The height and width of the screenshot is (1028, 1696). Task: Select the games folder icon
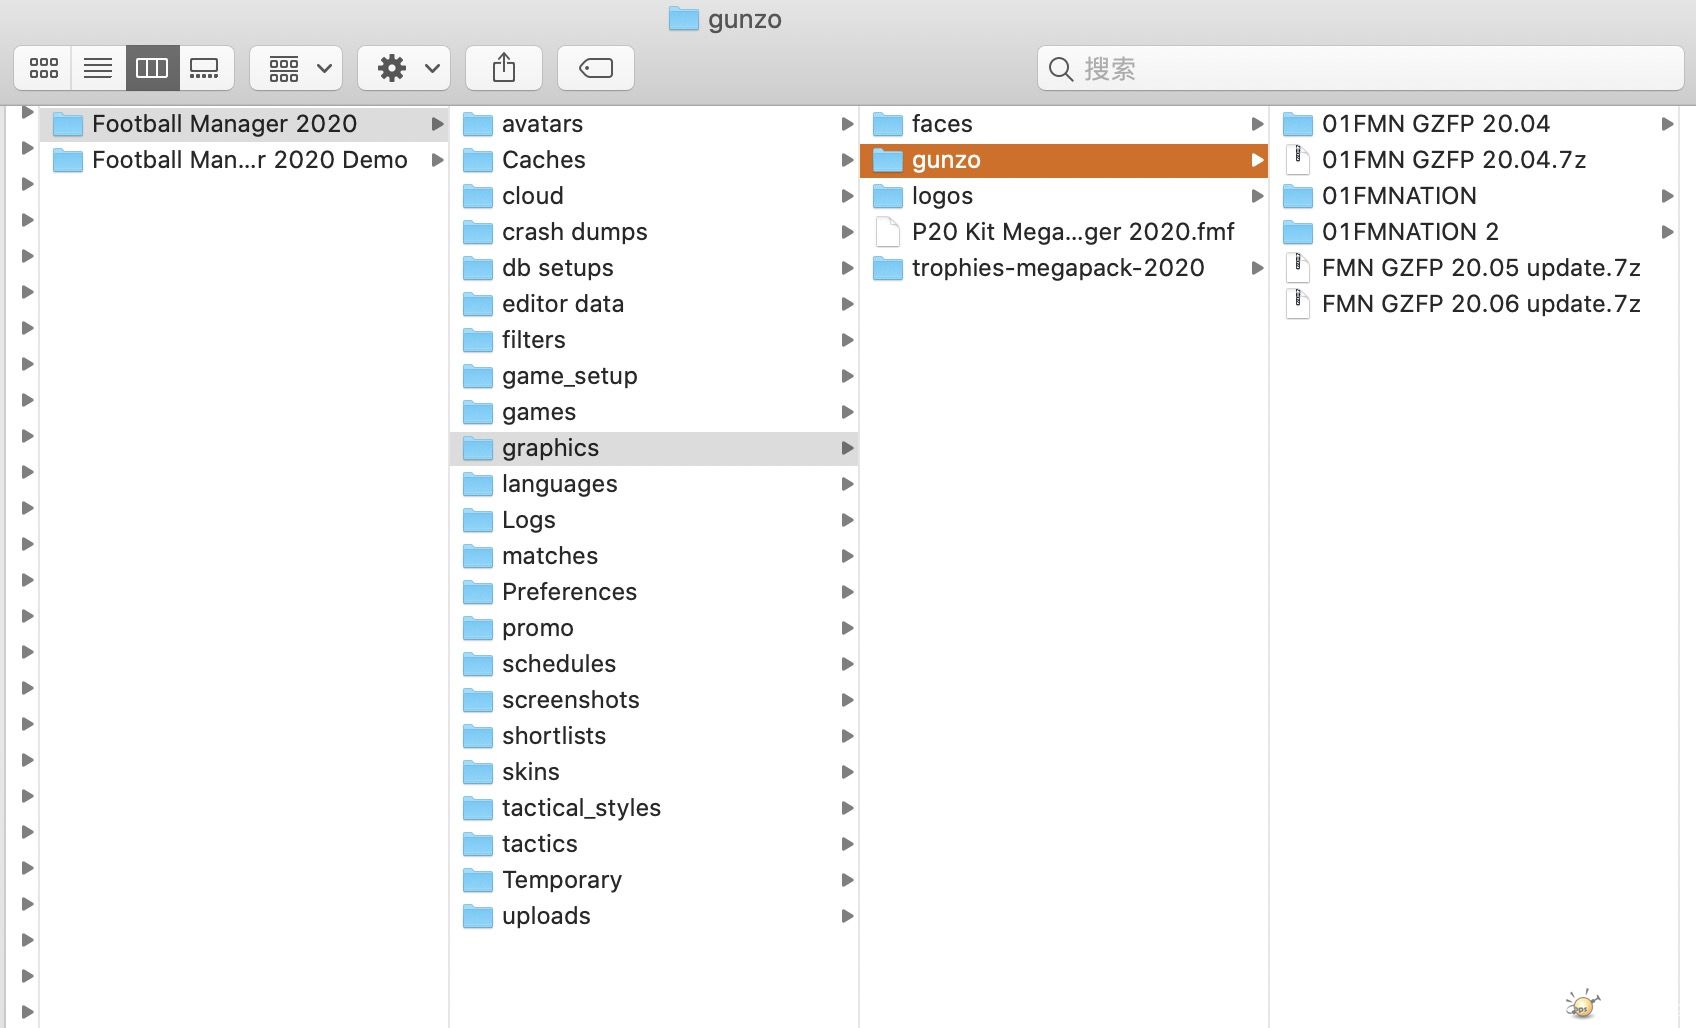478,412
